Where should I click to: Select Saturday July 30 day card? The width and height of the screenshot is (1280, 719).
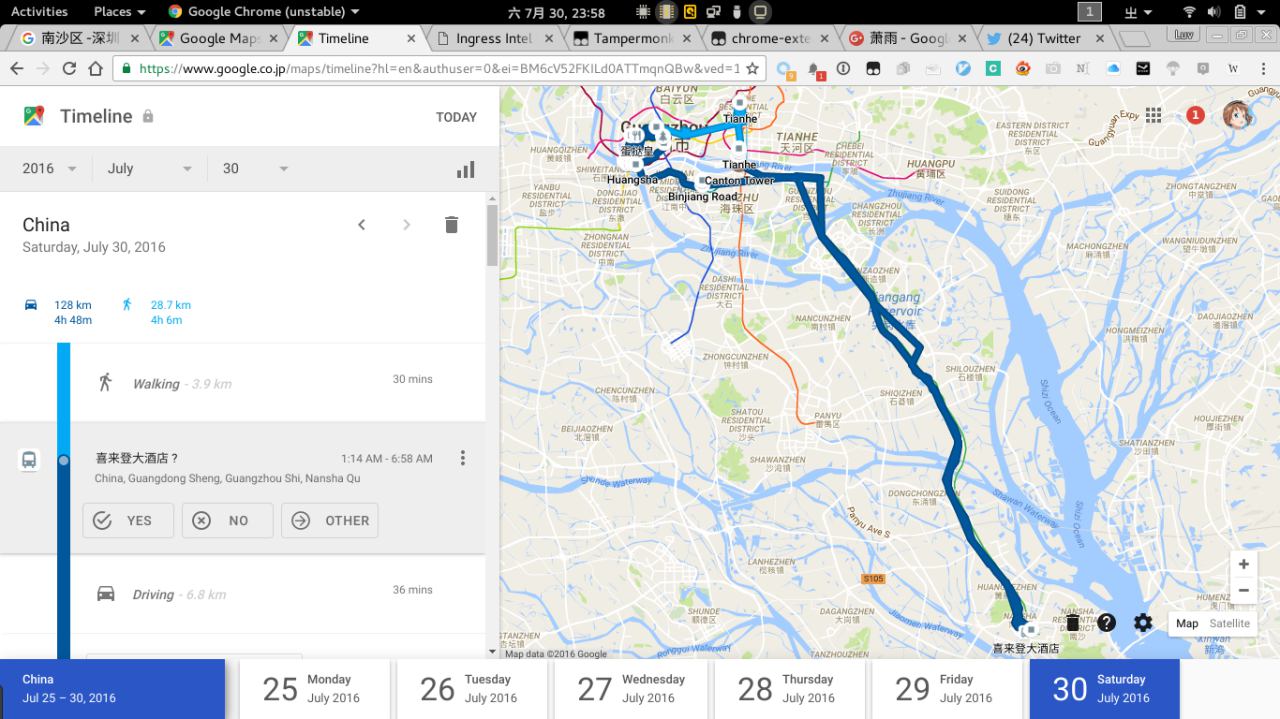tap(1105, 689)
